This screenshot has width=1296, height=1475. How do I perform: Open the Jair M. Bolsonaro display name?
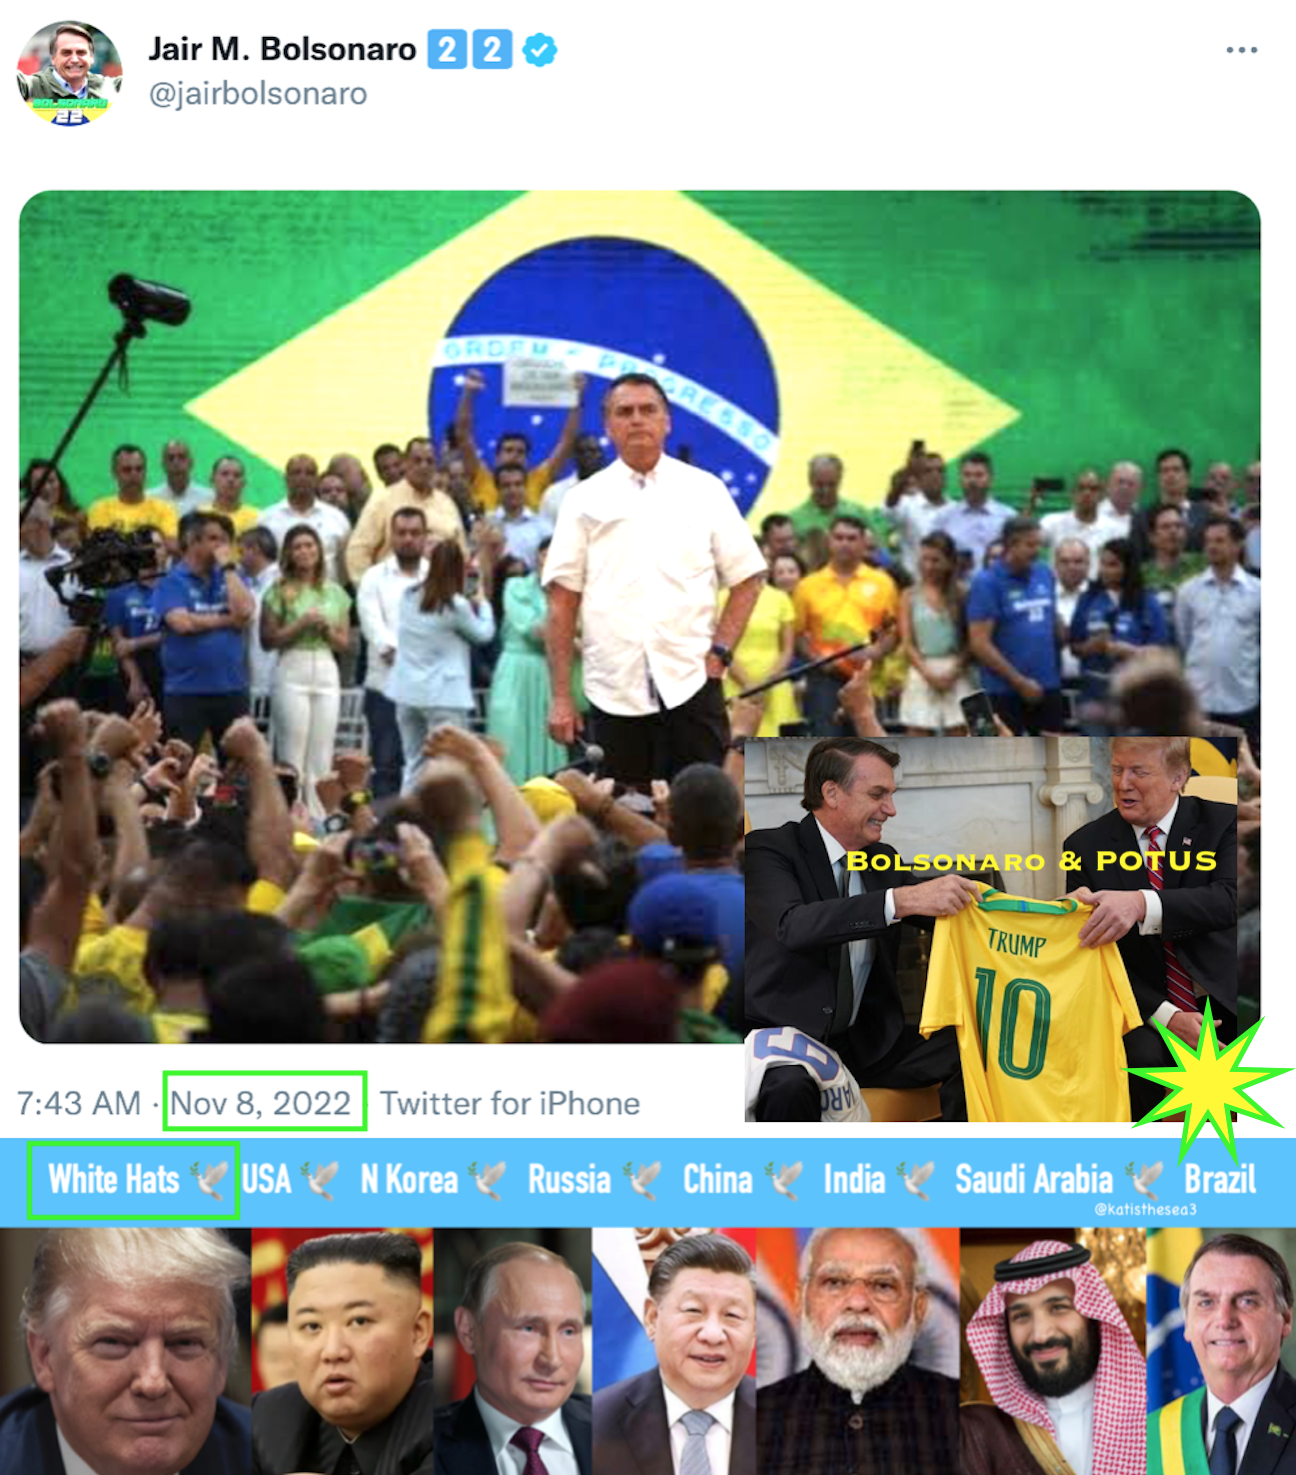point(282,49)
